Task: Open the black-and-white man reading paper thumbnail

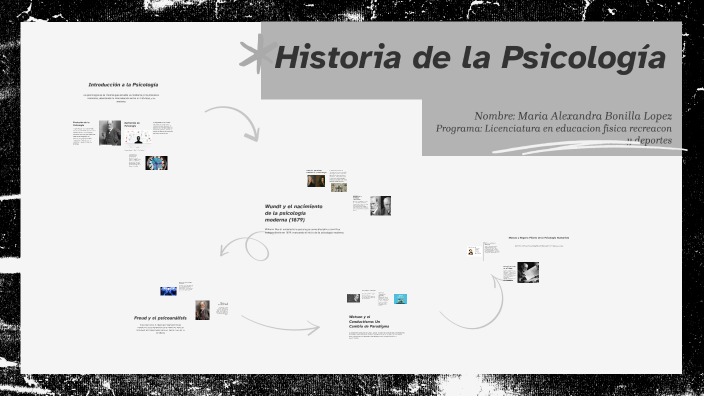Action: (x=528, y=272)
